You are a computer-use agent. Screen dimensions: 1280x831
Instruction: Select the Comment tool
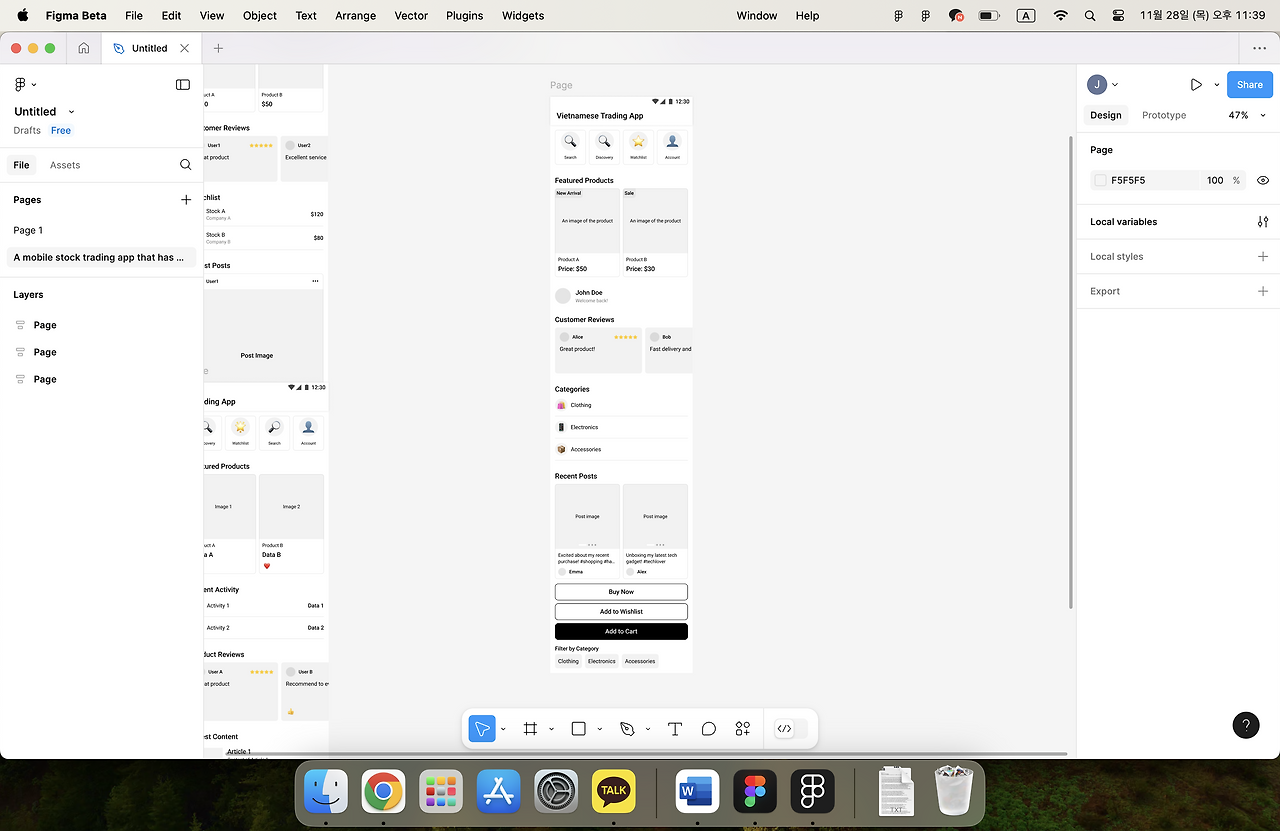pos(709,729)
